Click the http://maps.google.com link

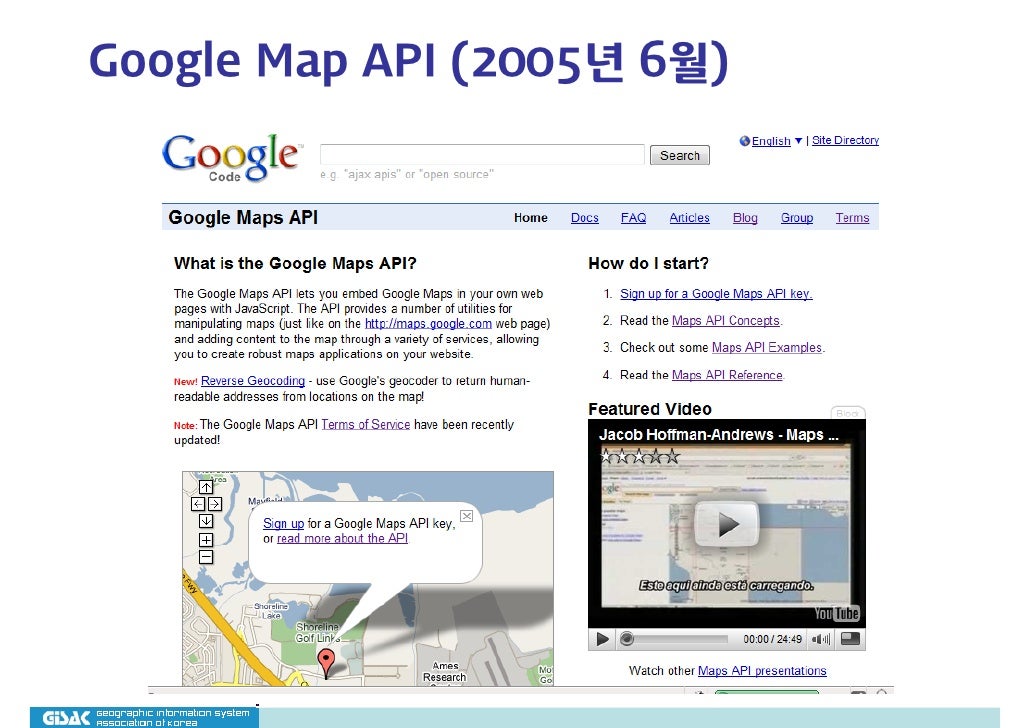[428, 323]
